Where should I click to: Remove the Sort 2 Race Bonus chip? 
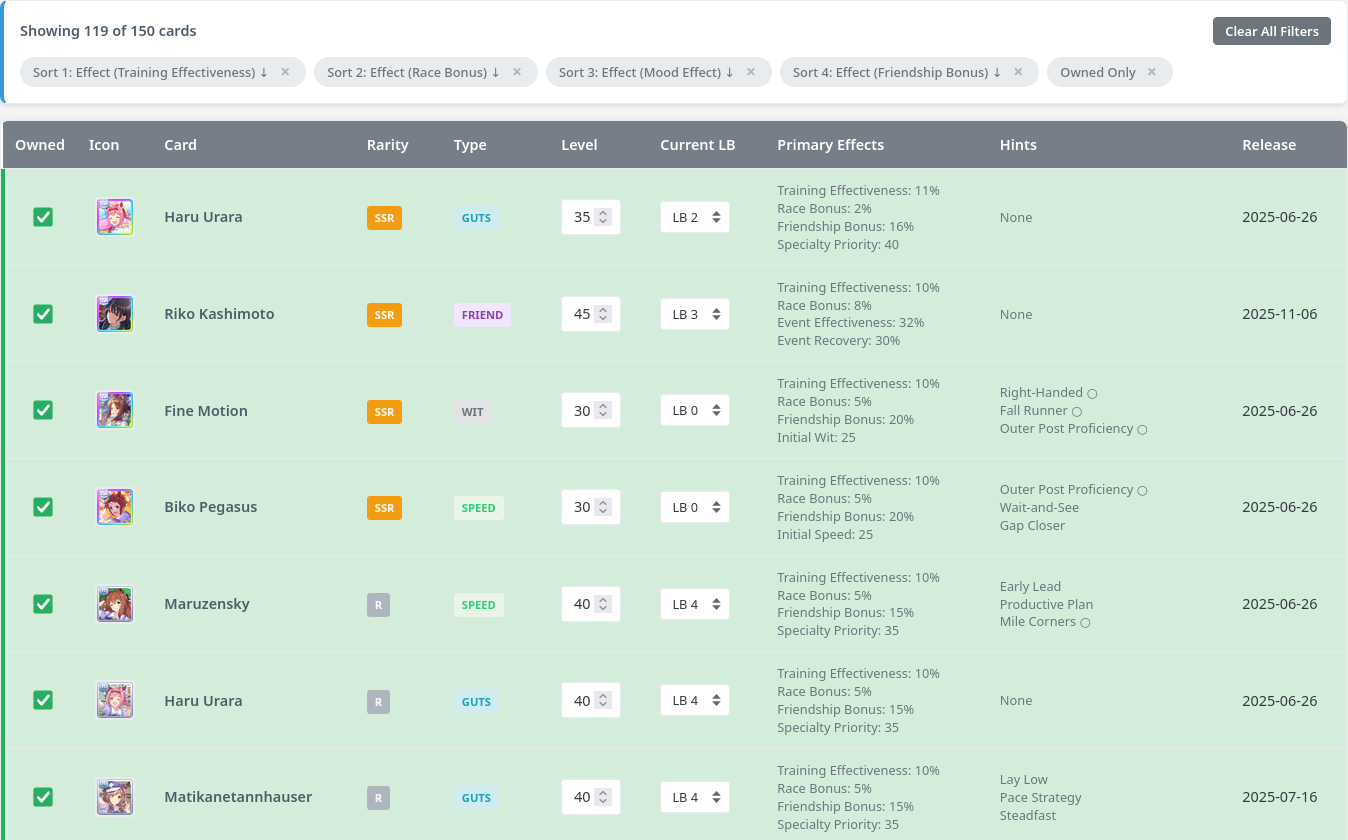point(517,72)
